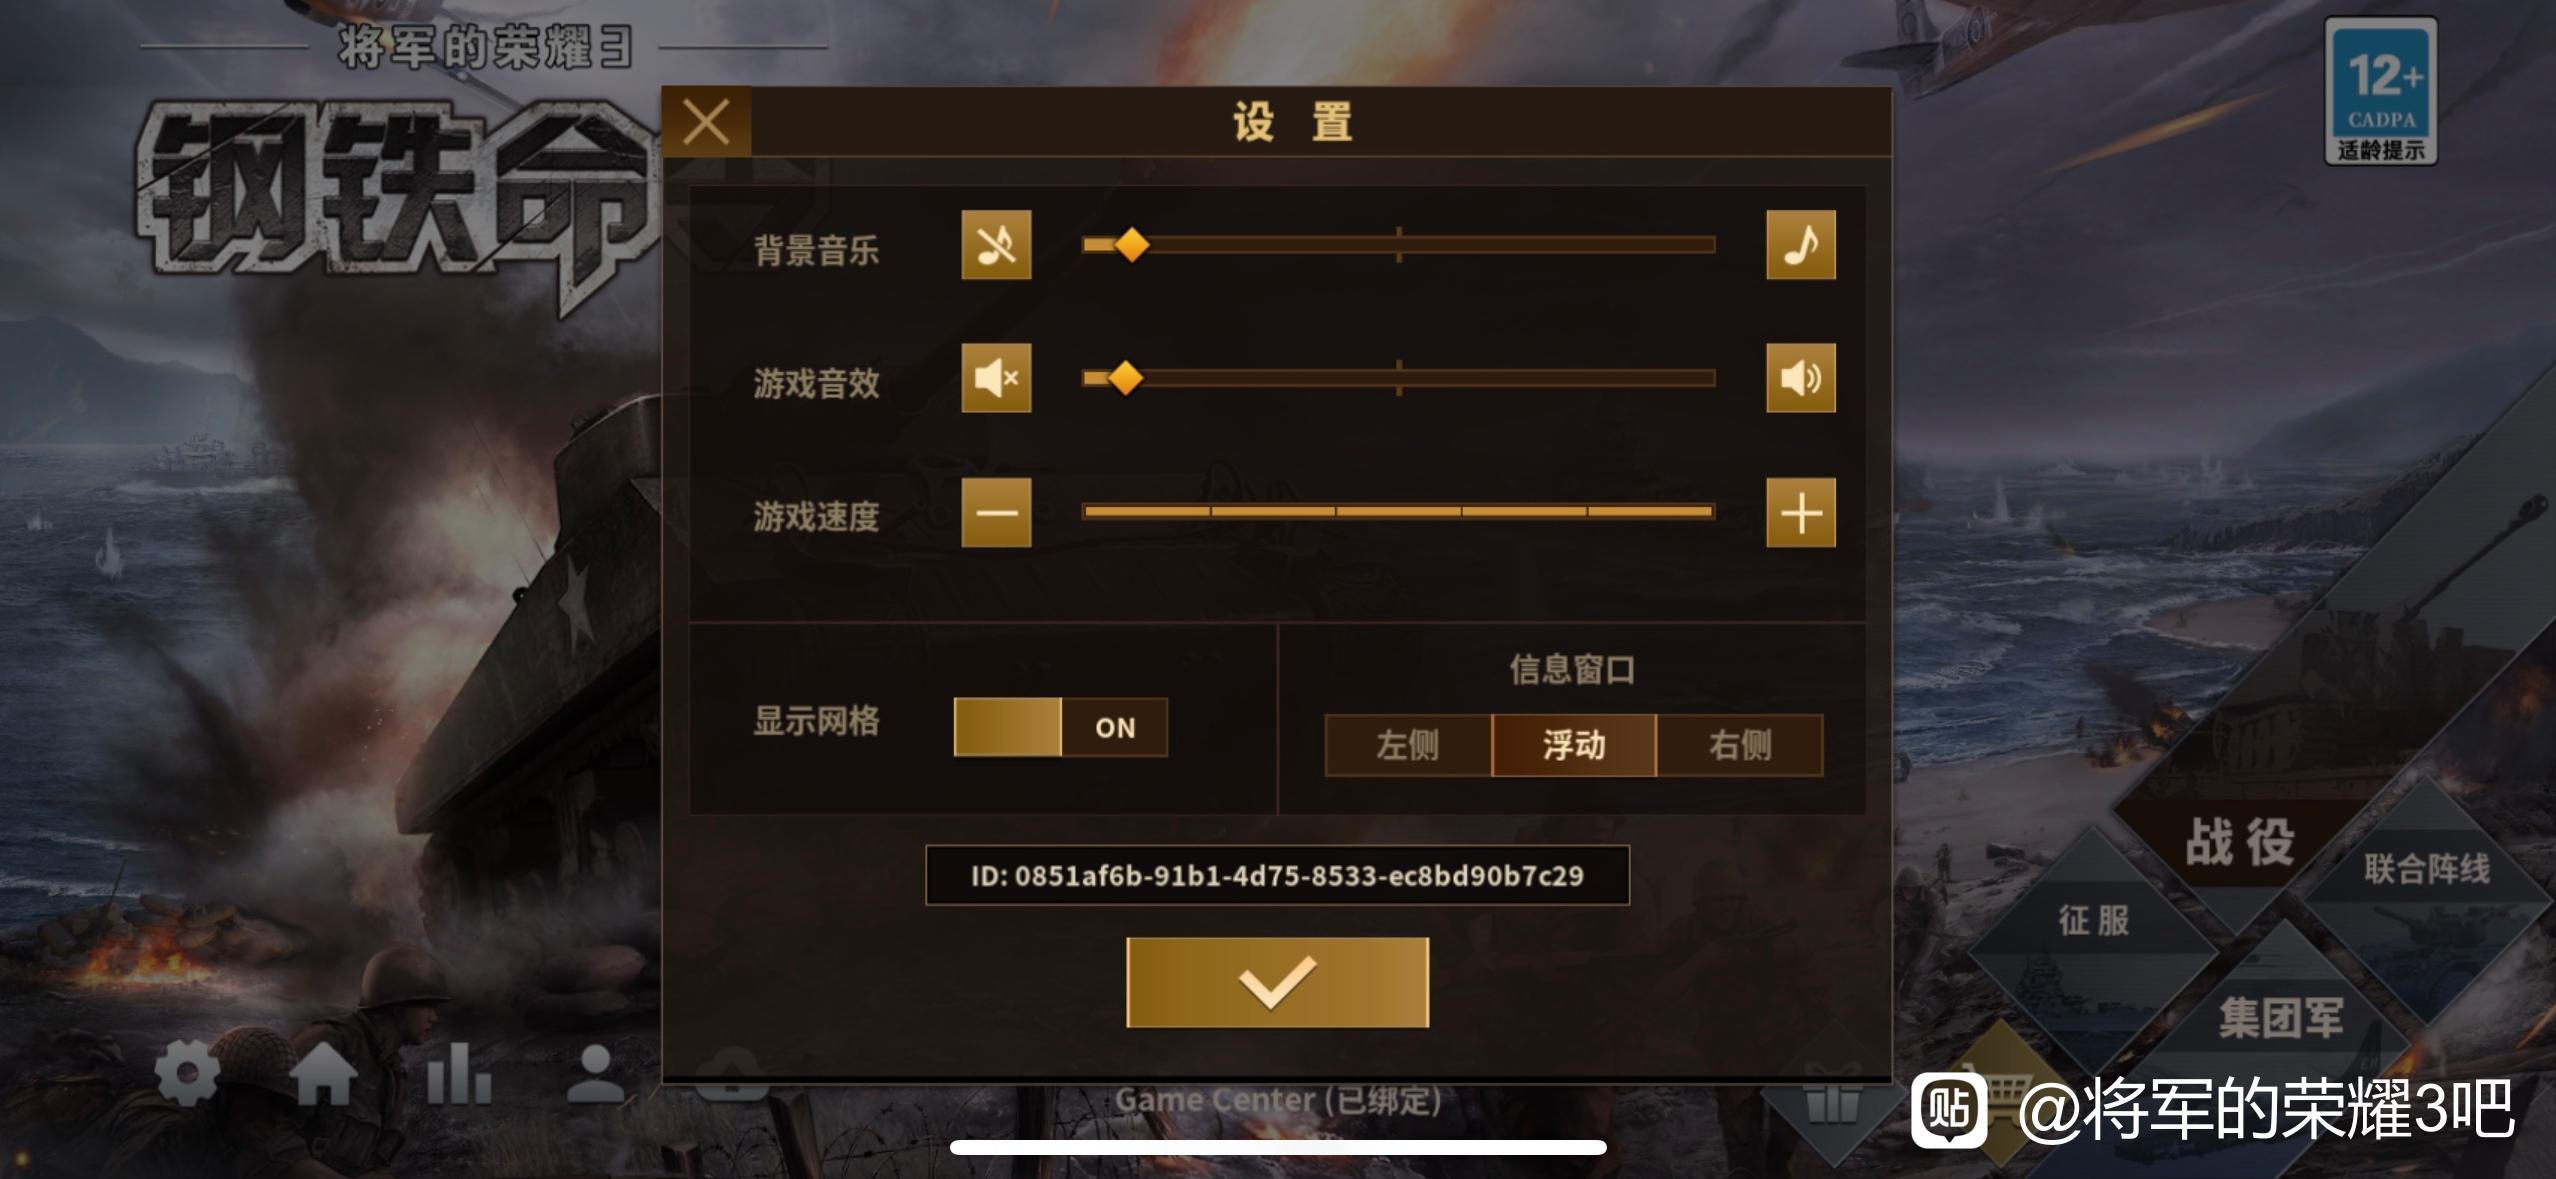Click the background music volume slider handle
Image resolution: width=2556 pixels, height=1179 pixels.
pyautogui.click(x=1132, y=245)
